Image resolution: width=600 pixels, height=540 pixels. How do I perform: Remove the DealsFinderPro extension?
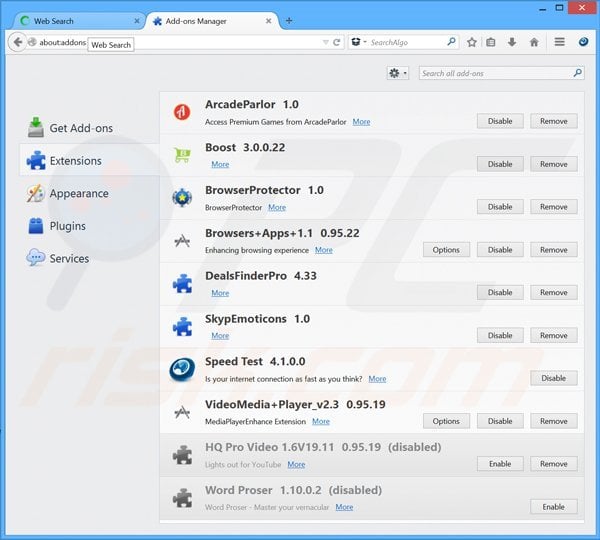(x=554, y=292)
